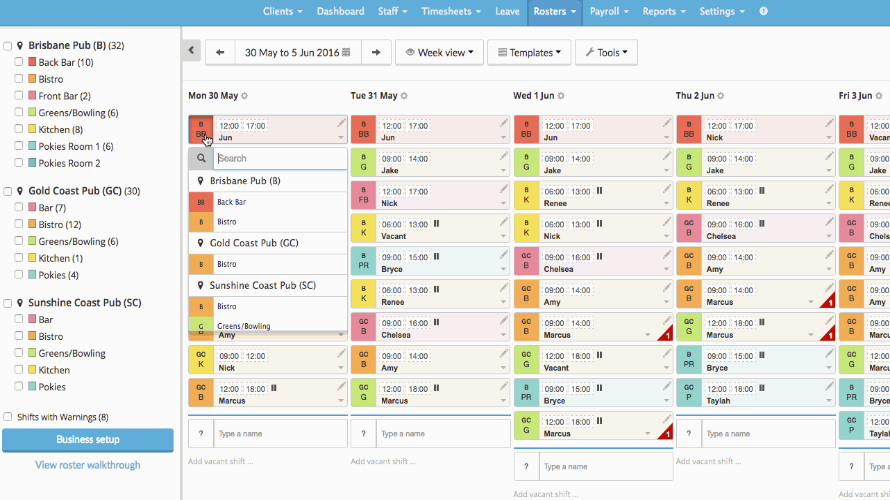Click the Business setup button

pyautogui.click(x=88, y=440)
